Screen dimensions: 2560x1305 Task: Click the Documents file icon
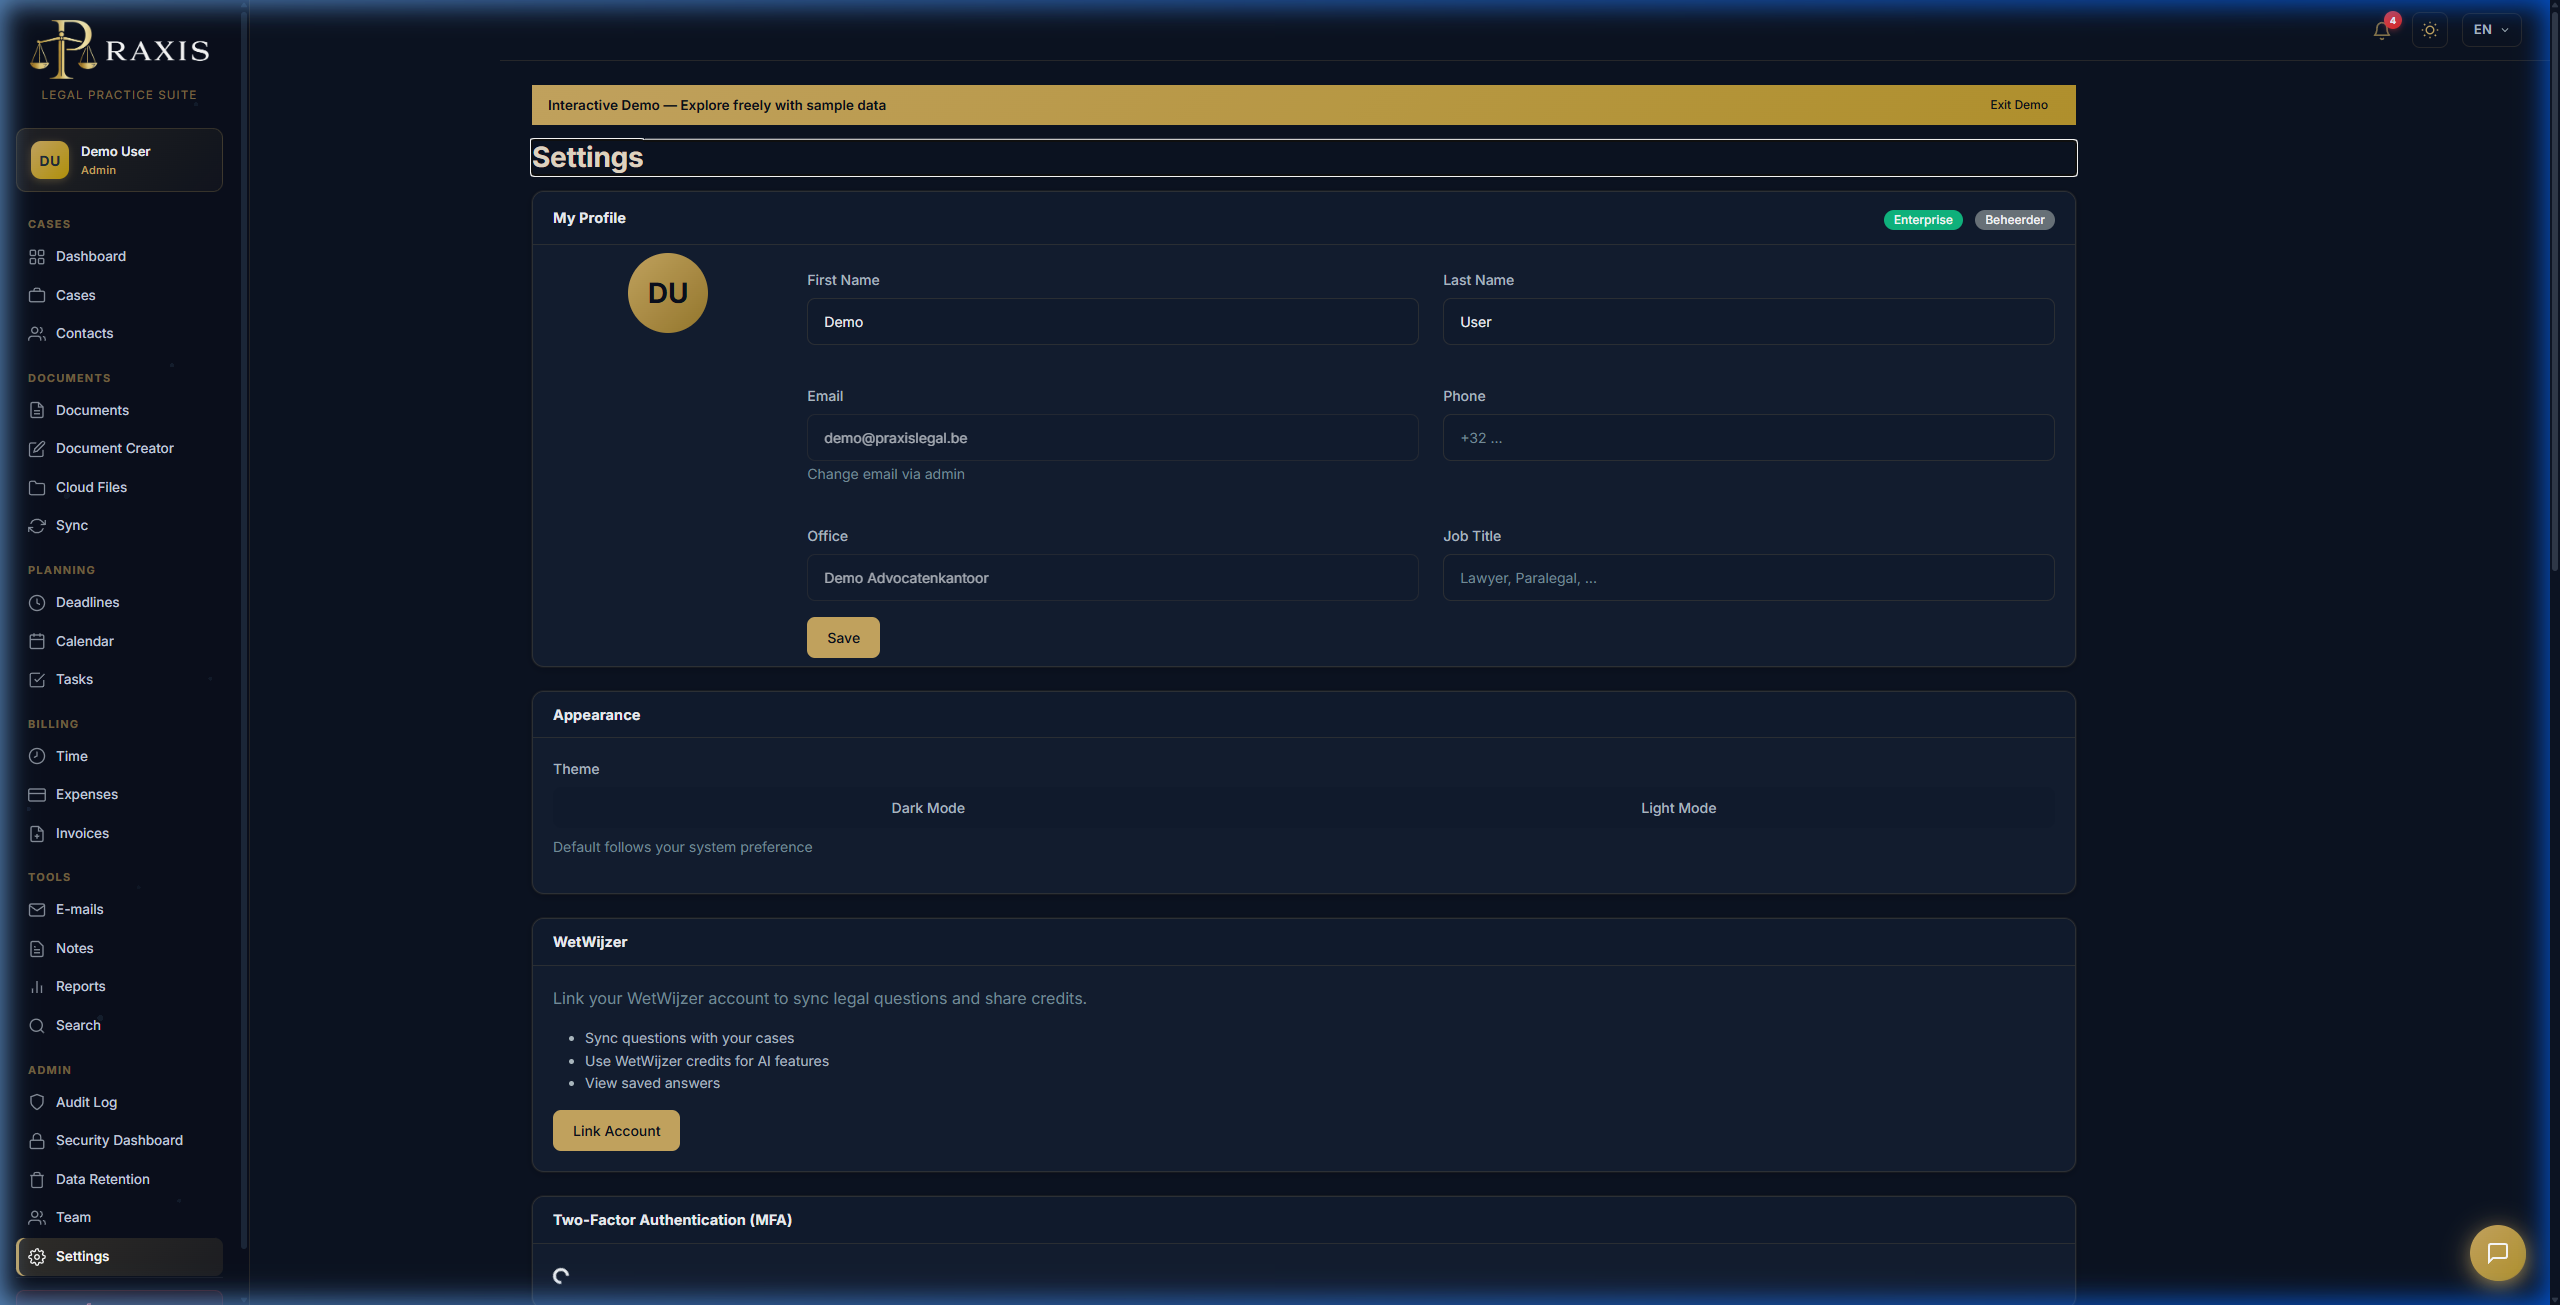click(x=37, y=411)
